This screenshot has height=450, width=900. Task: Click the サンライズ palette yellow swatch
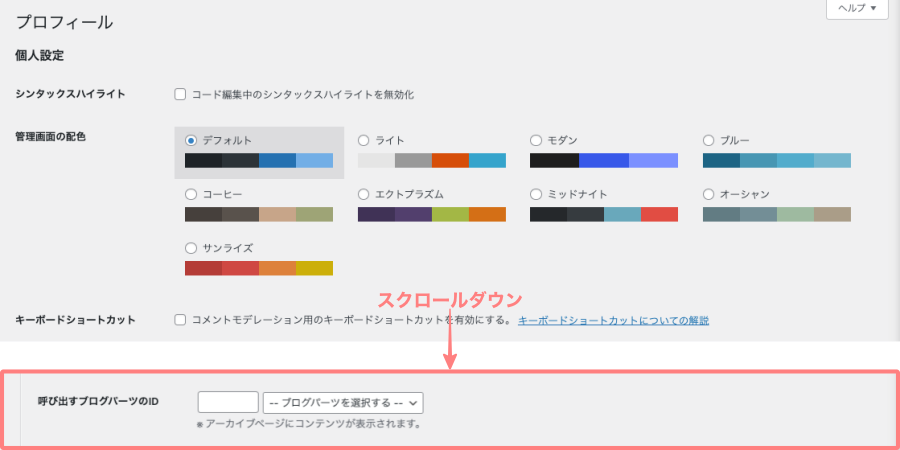click(x=314, y=268)
